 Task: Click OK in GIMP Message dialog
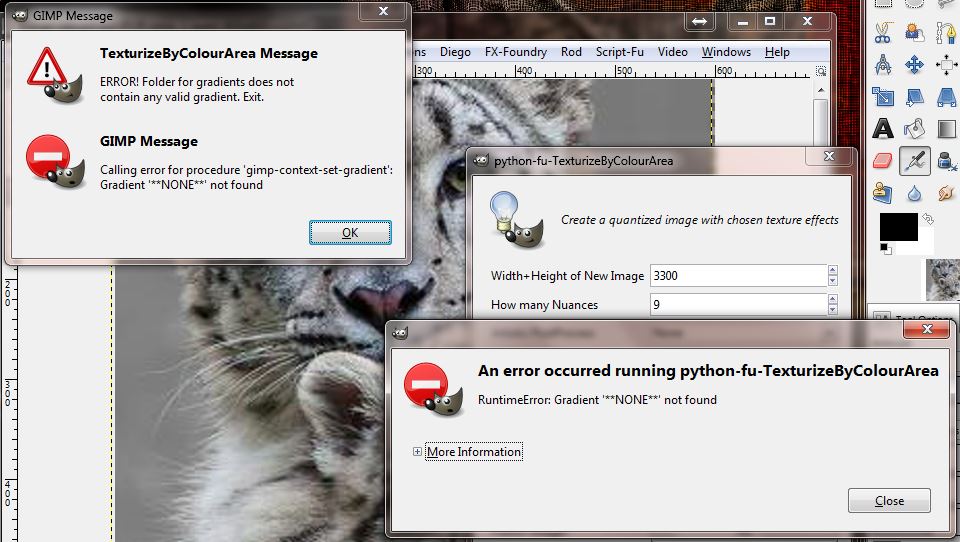point(350,233)
